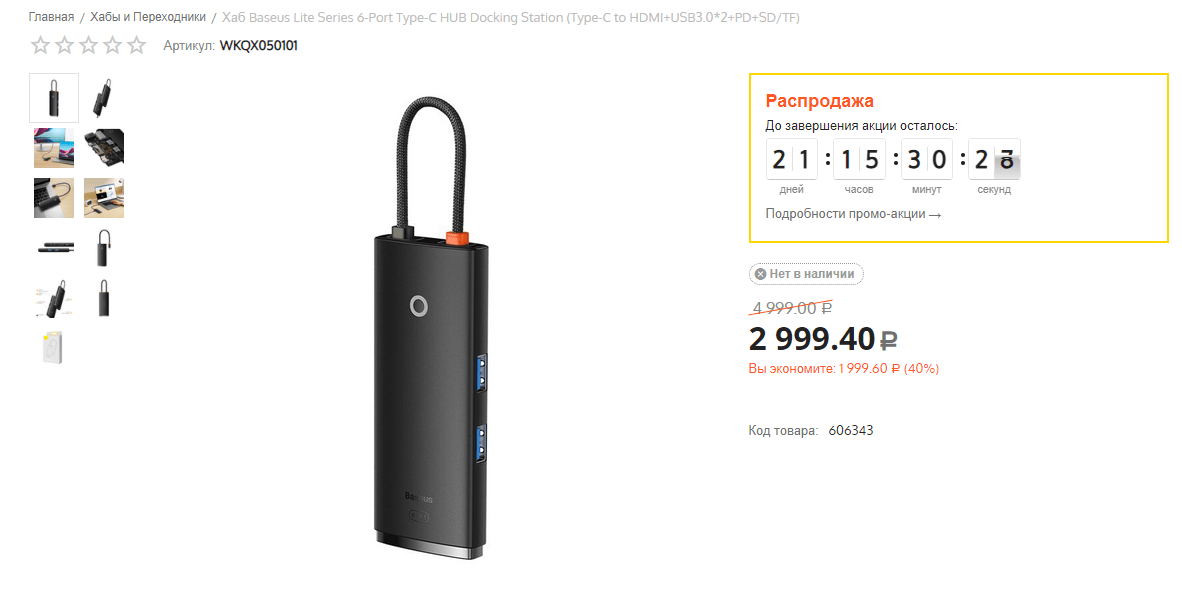Click the article number WKQX050101
Image resolution: width=1182 pixels, height=605 pixels.
pos(258,45)
